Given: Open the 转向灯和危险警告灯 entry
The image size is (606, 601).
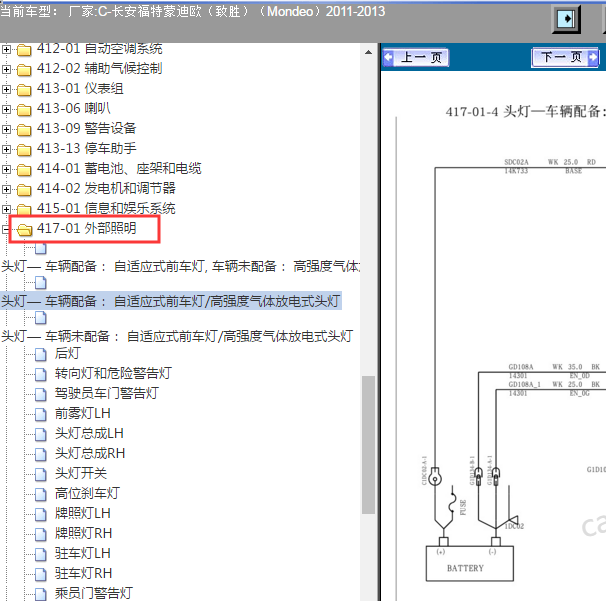Looking at the screenshot, I should point(113,373).
